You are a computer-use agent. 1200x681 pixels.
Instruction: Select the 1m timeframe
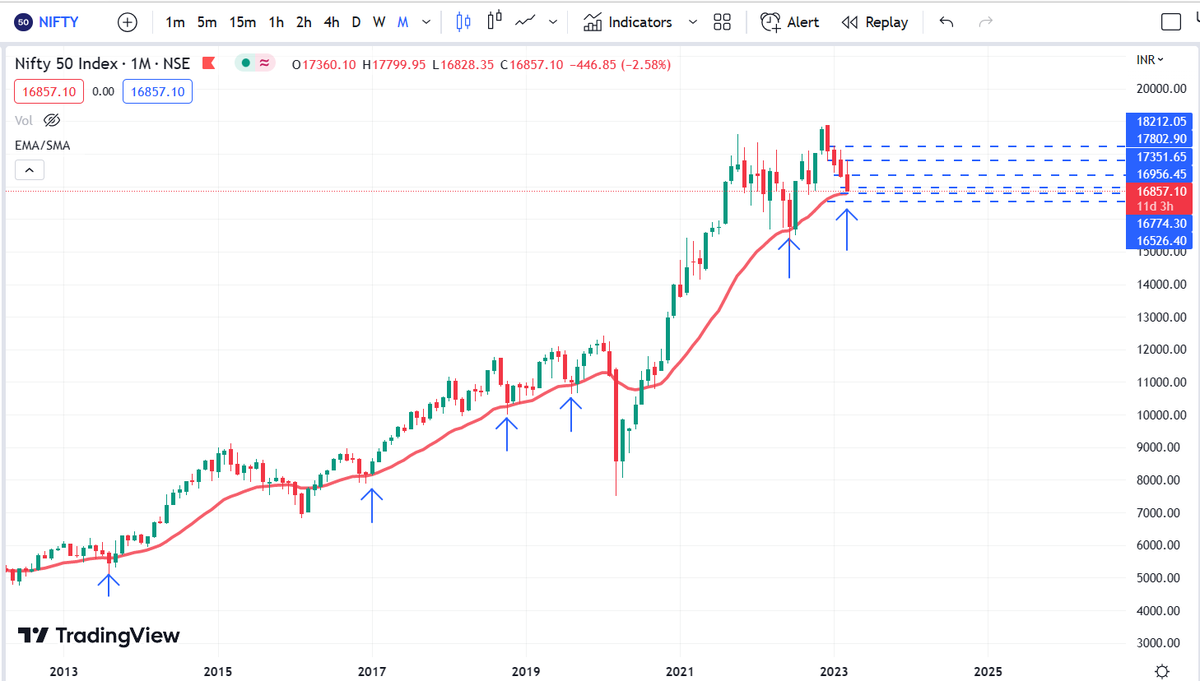[175, 22]
